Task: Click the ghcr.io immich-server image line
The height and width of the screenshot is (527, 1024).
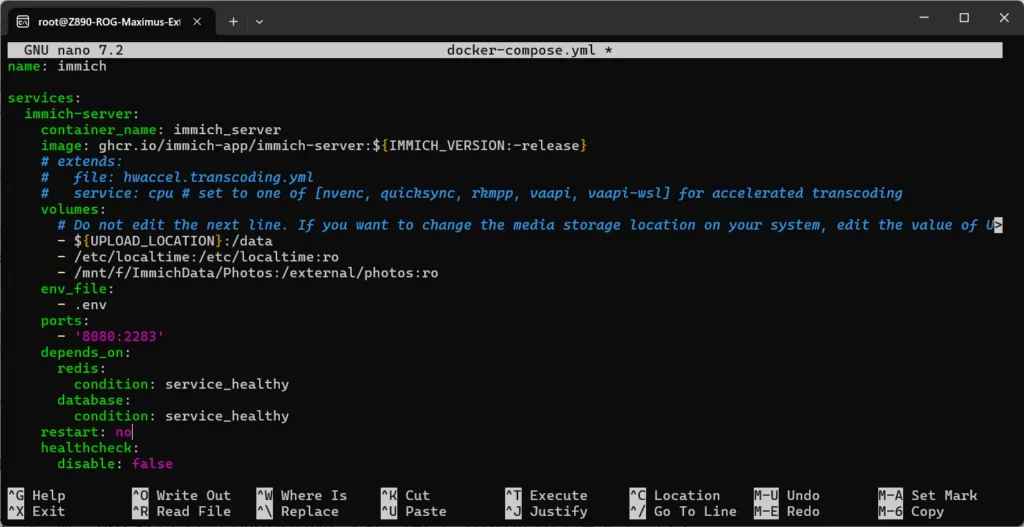Action: 313,145
